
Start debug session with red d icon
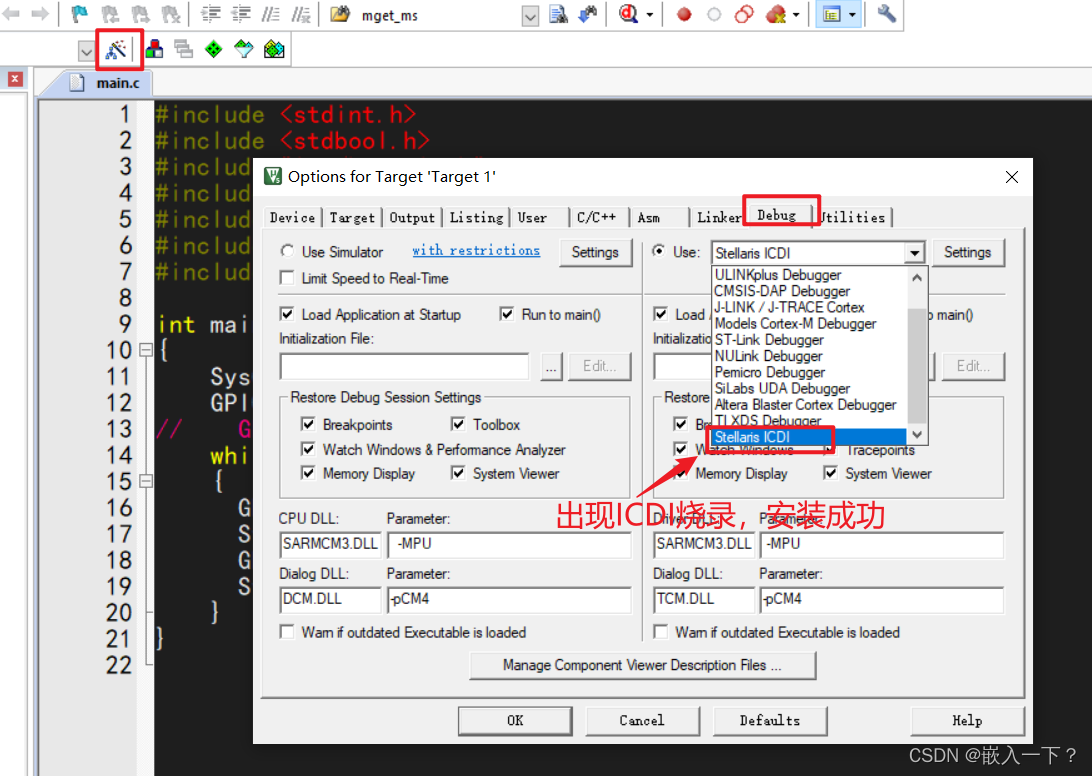tap(629, 13)
